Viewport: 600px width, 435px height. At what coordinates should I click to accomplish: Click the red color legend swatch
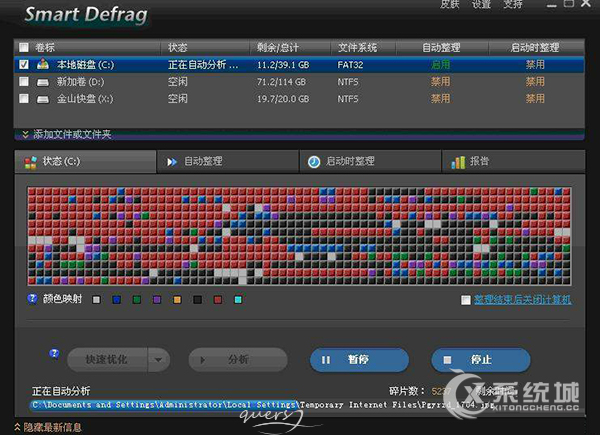[x=218, y=300]
